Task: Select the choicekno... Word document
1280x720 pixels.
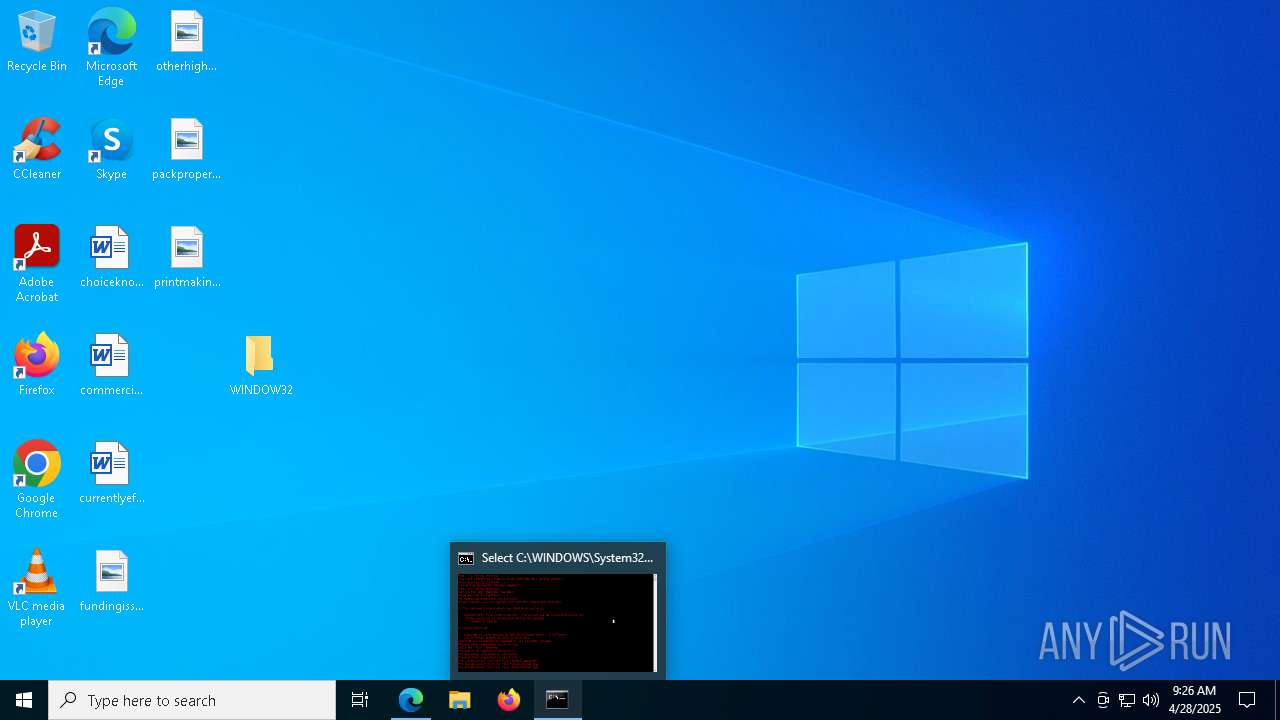Action: point(111,258)
